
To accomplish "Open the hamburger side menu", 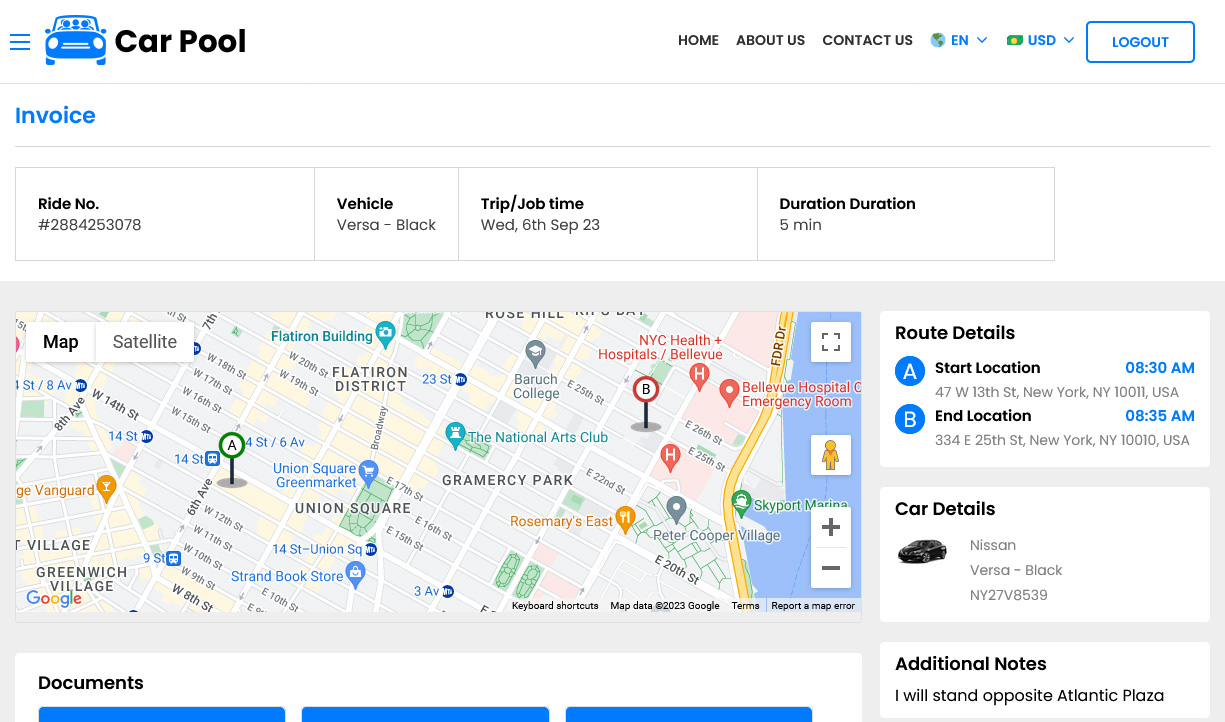I will pyautogui.click(x=20, y=42).
